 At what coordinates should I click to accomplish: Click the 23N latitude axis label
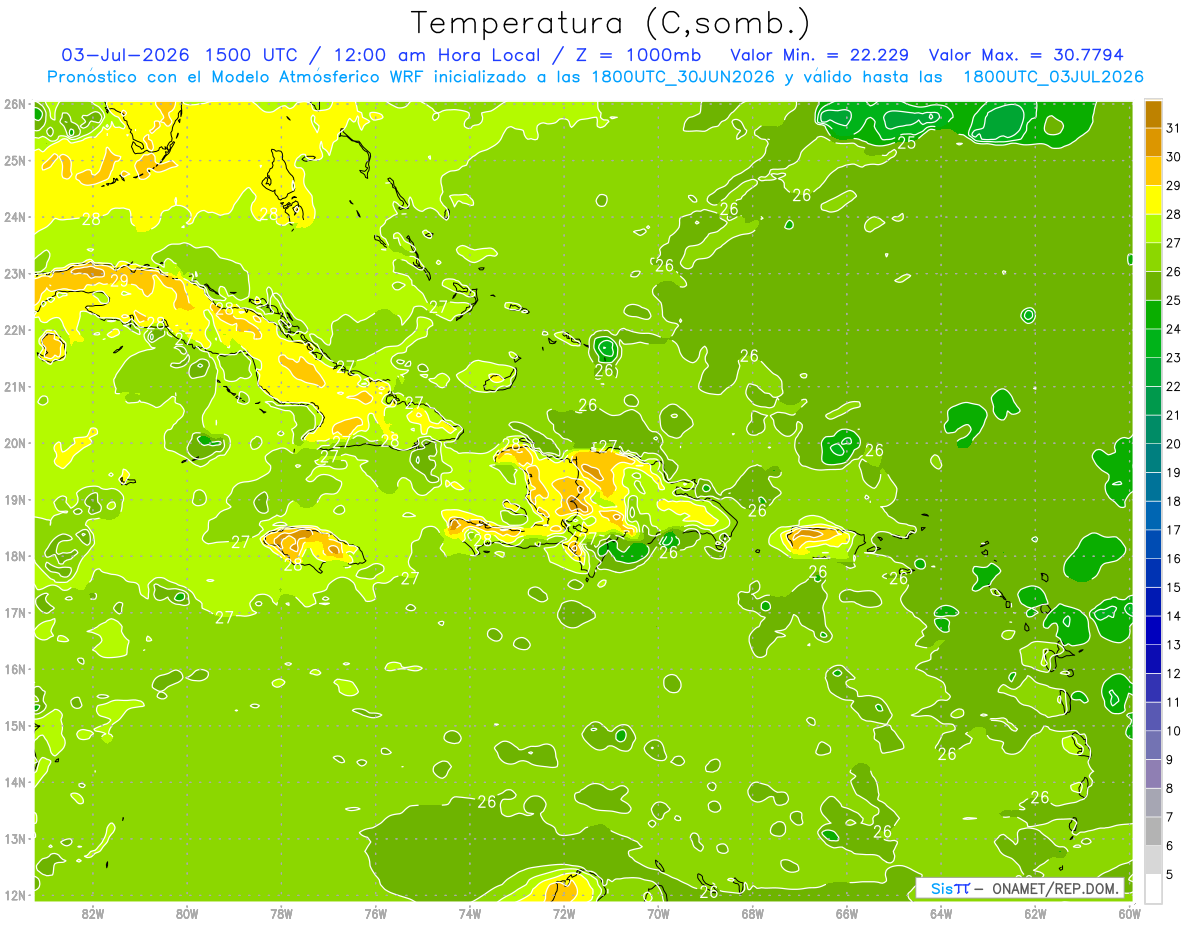pos(15,273)
